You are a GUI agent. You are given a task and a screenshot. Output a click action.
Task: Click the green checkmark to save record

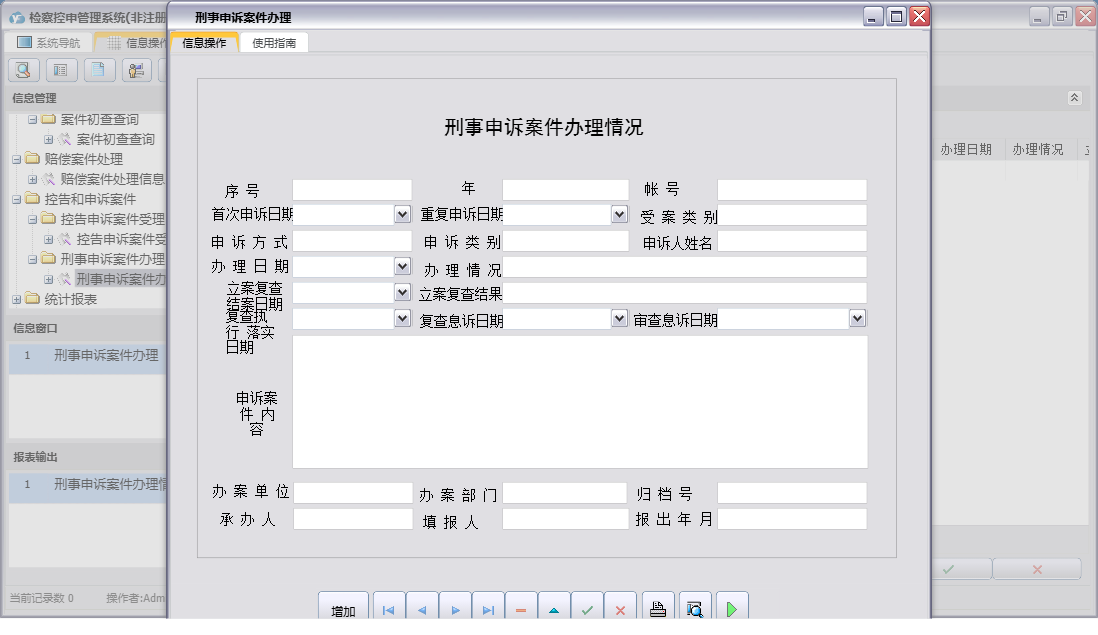(x=588, y=609)
